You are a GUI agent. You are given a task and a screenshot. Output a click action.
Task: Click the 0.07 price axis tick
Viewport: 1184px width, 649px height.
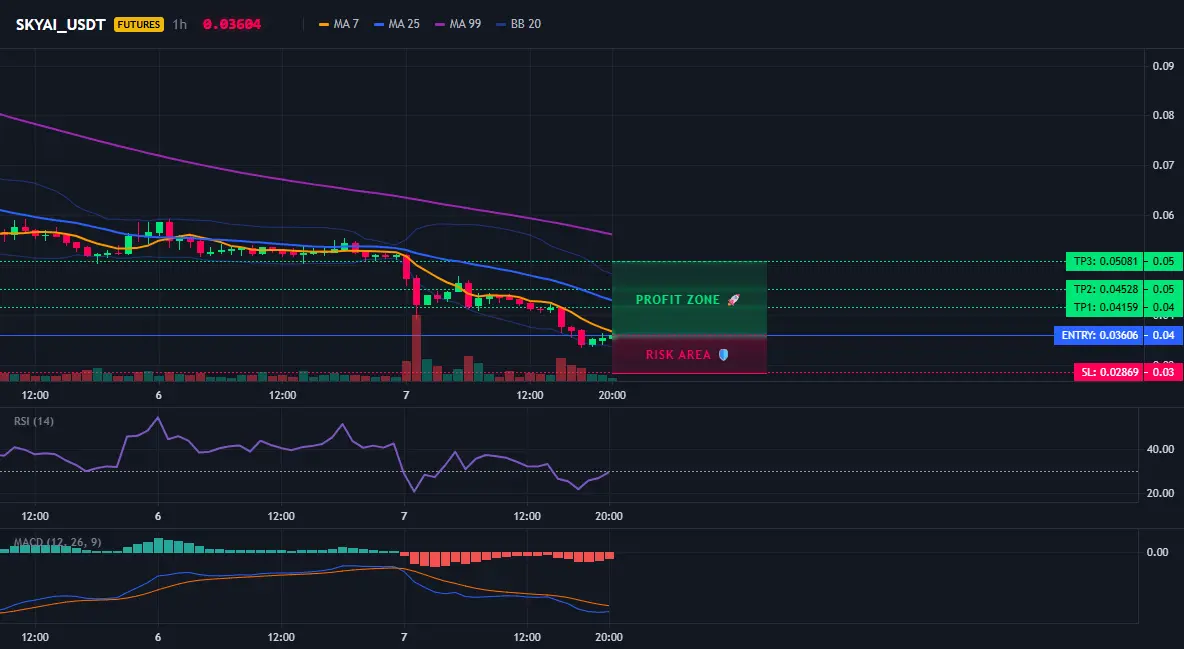pos(1163,165)
